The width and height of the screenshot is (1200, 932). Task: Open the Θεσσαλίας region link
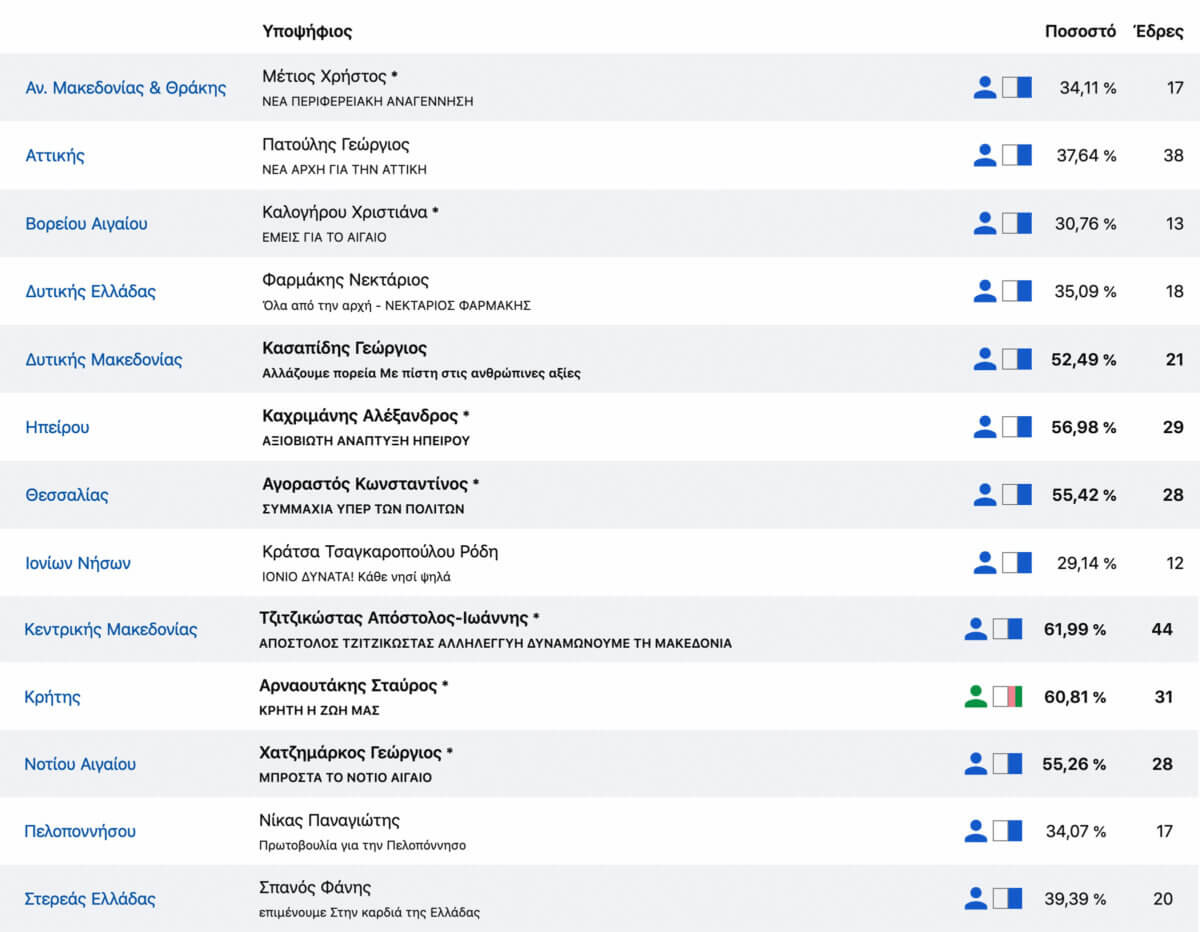tap(67, 496)
